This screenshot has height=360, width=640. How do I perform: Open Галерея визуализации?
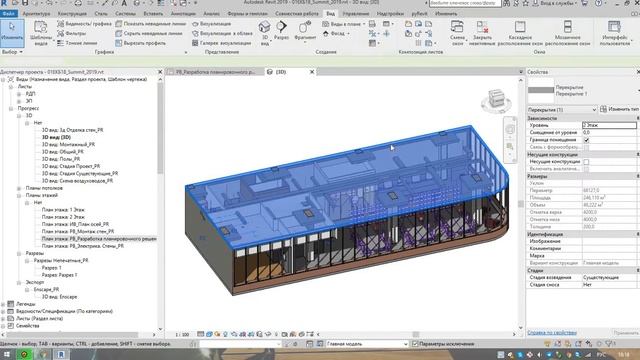click(x=221, y=43)
